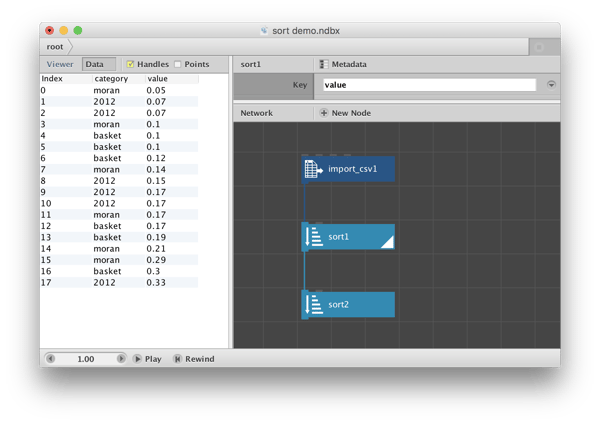Select the sort2 node label
The image size is (600, 424).
click(338, 305)
